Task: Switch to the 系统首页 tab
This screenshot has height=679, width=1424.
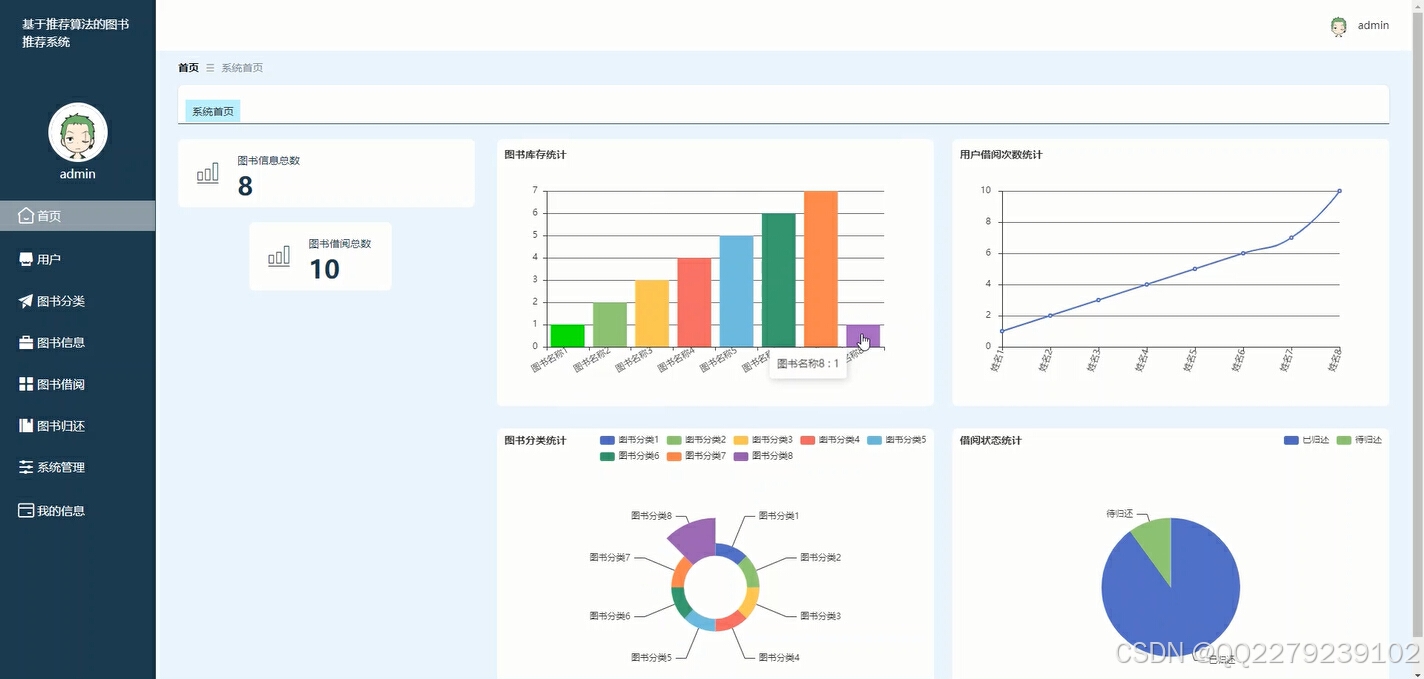Action: (212, 111)
